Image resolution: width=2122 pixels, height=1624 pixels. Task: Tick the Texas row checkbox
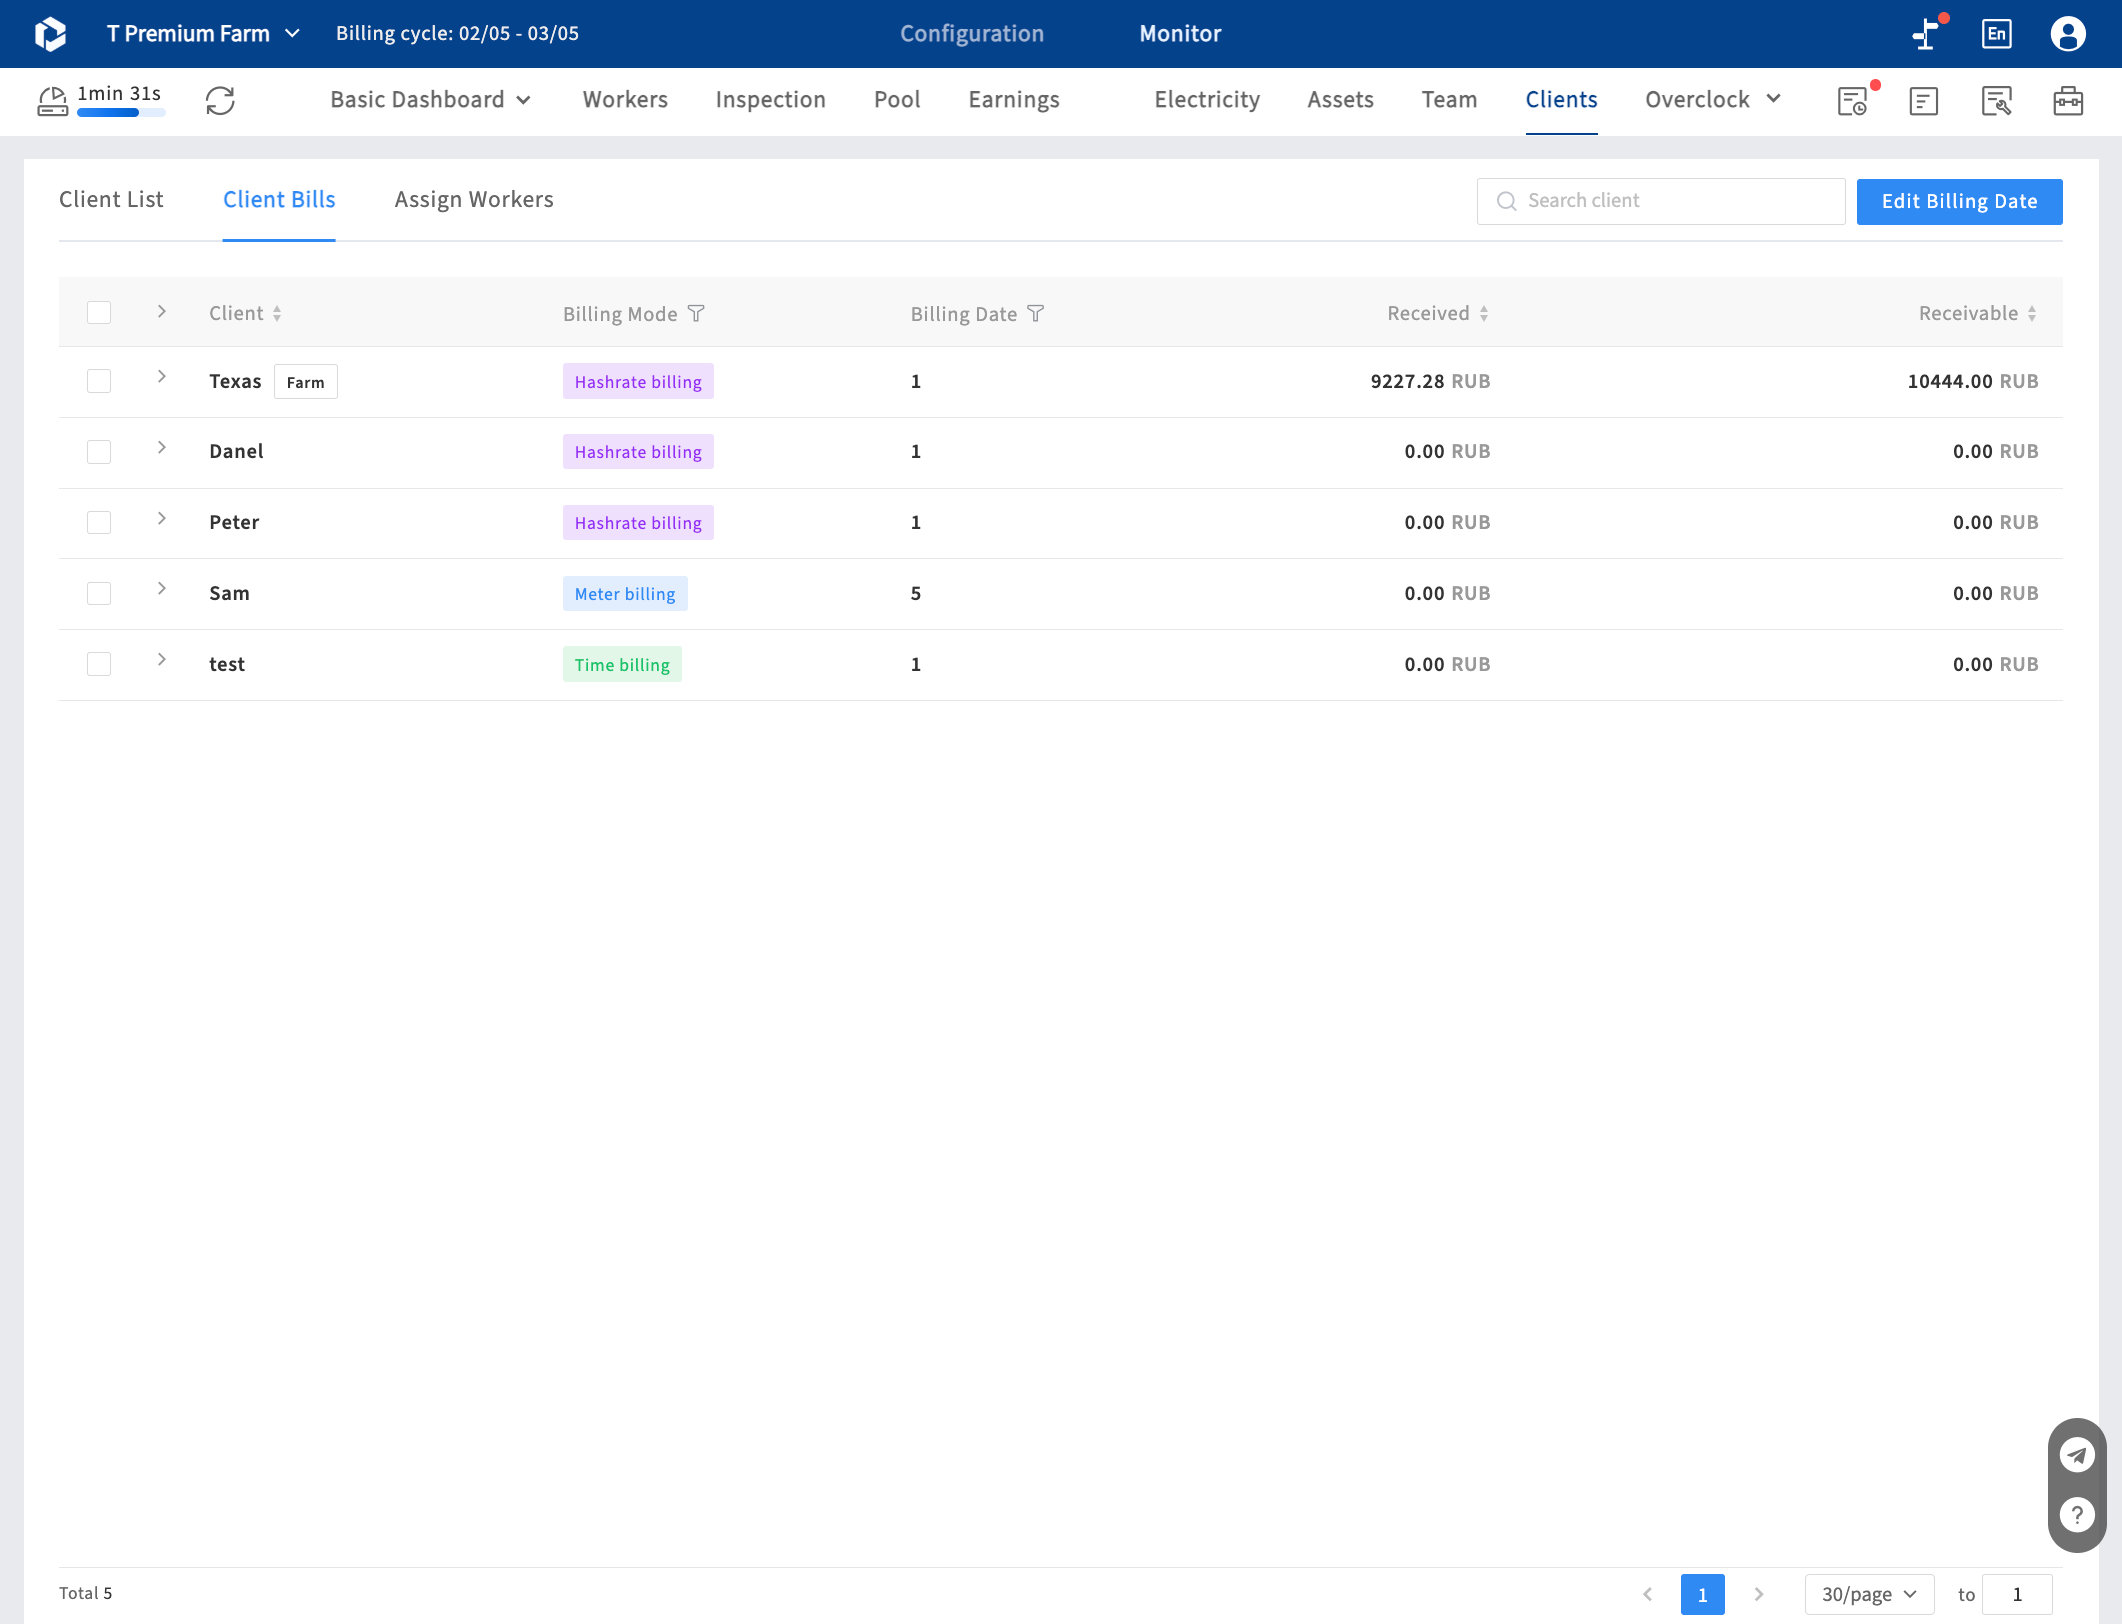[99, 381]
